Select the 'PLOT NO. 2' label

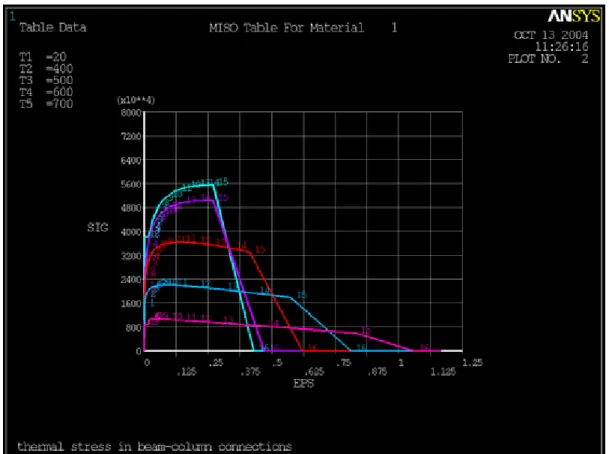[548, 59]
